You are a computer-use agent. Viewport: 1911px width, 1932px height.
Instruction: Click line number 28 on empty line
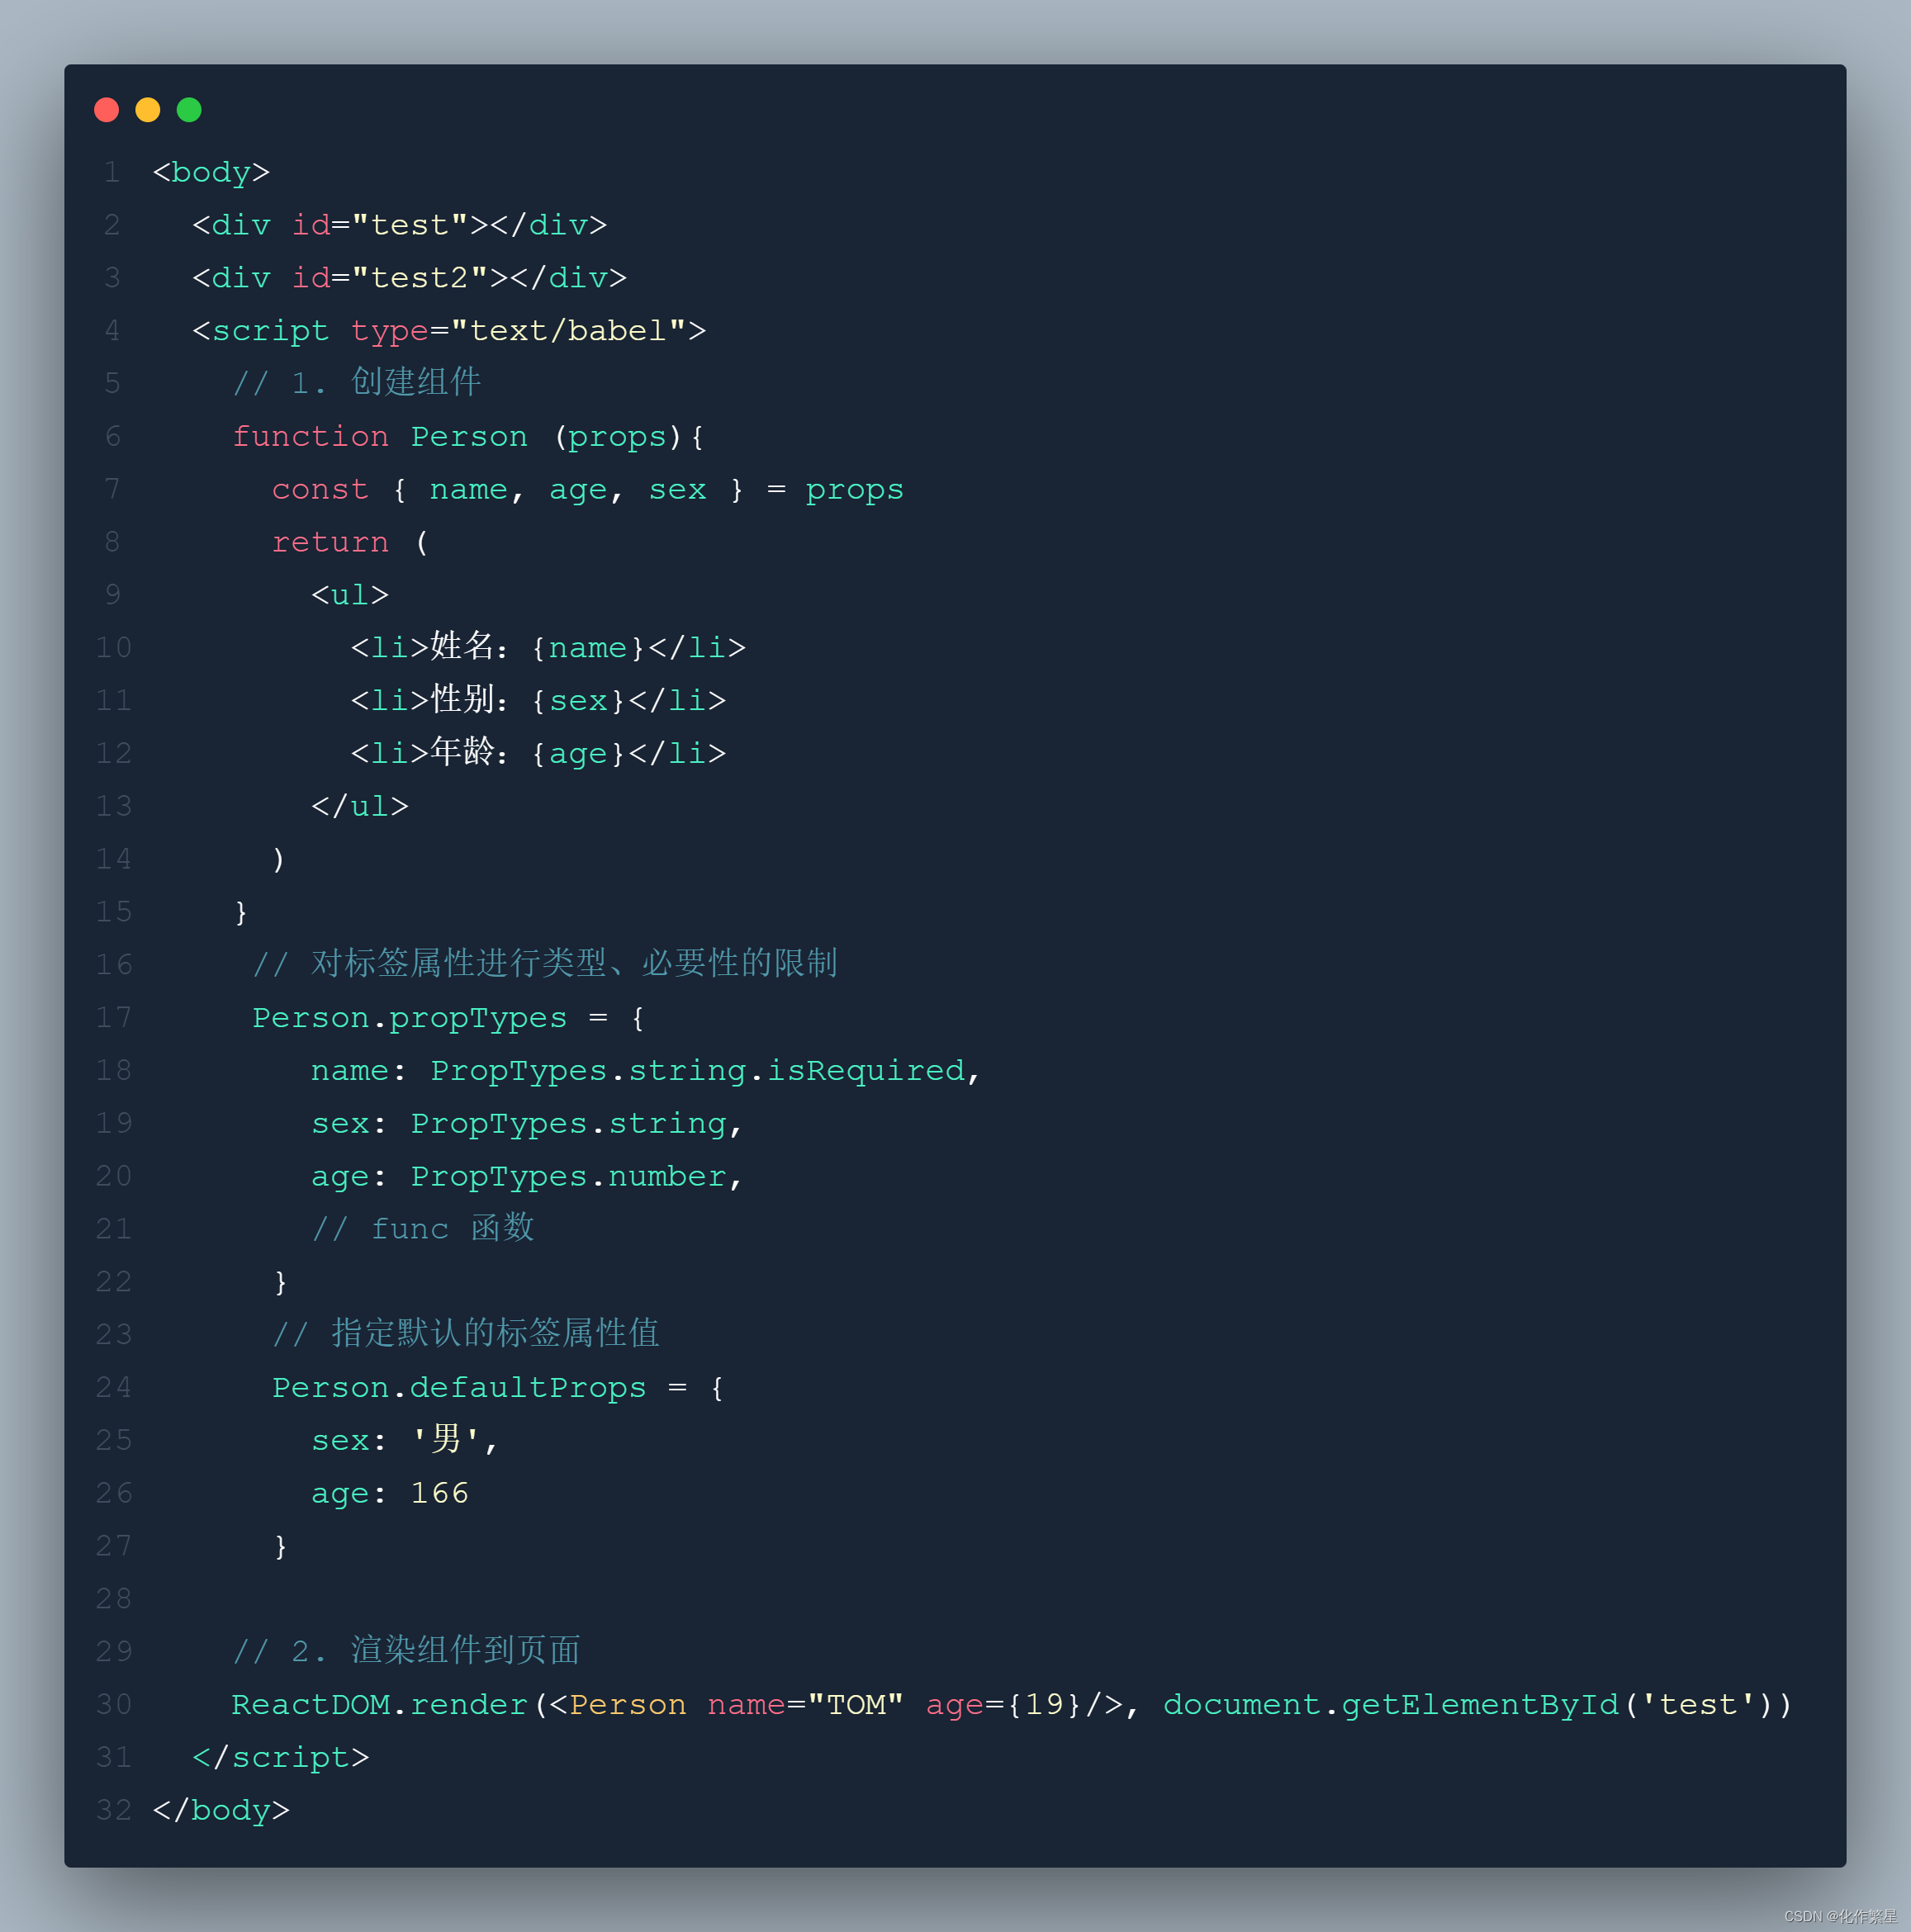[x=114, y=1599]
